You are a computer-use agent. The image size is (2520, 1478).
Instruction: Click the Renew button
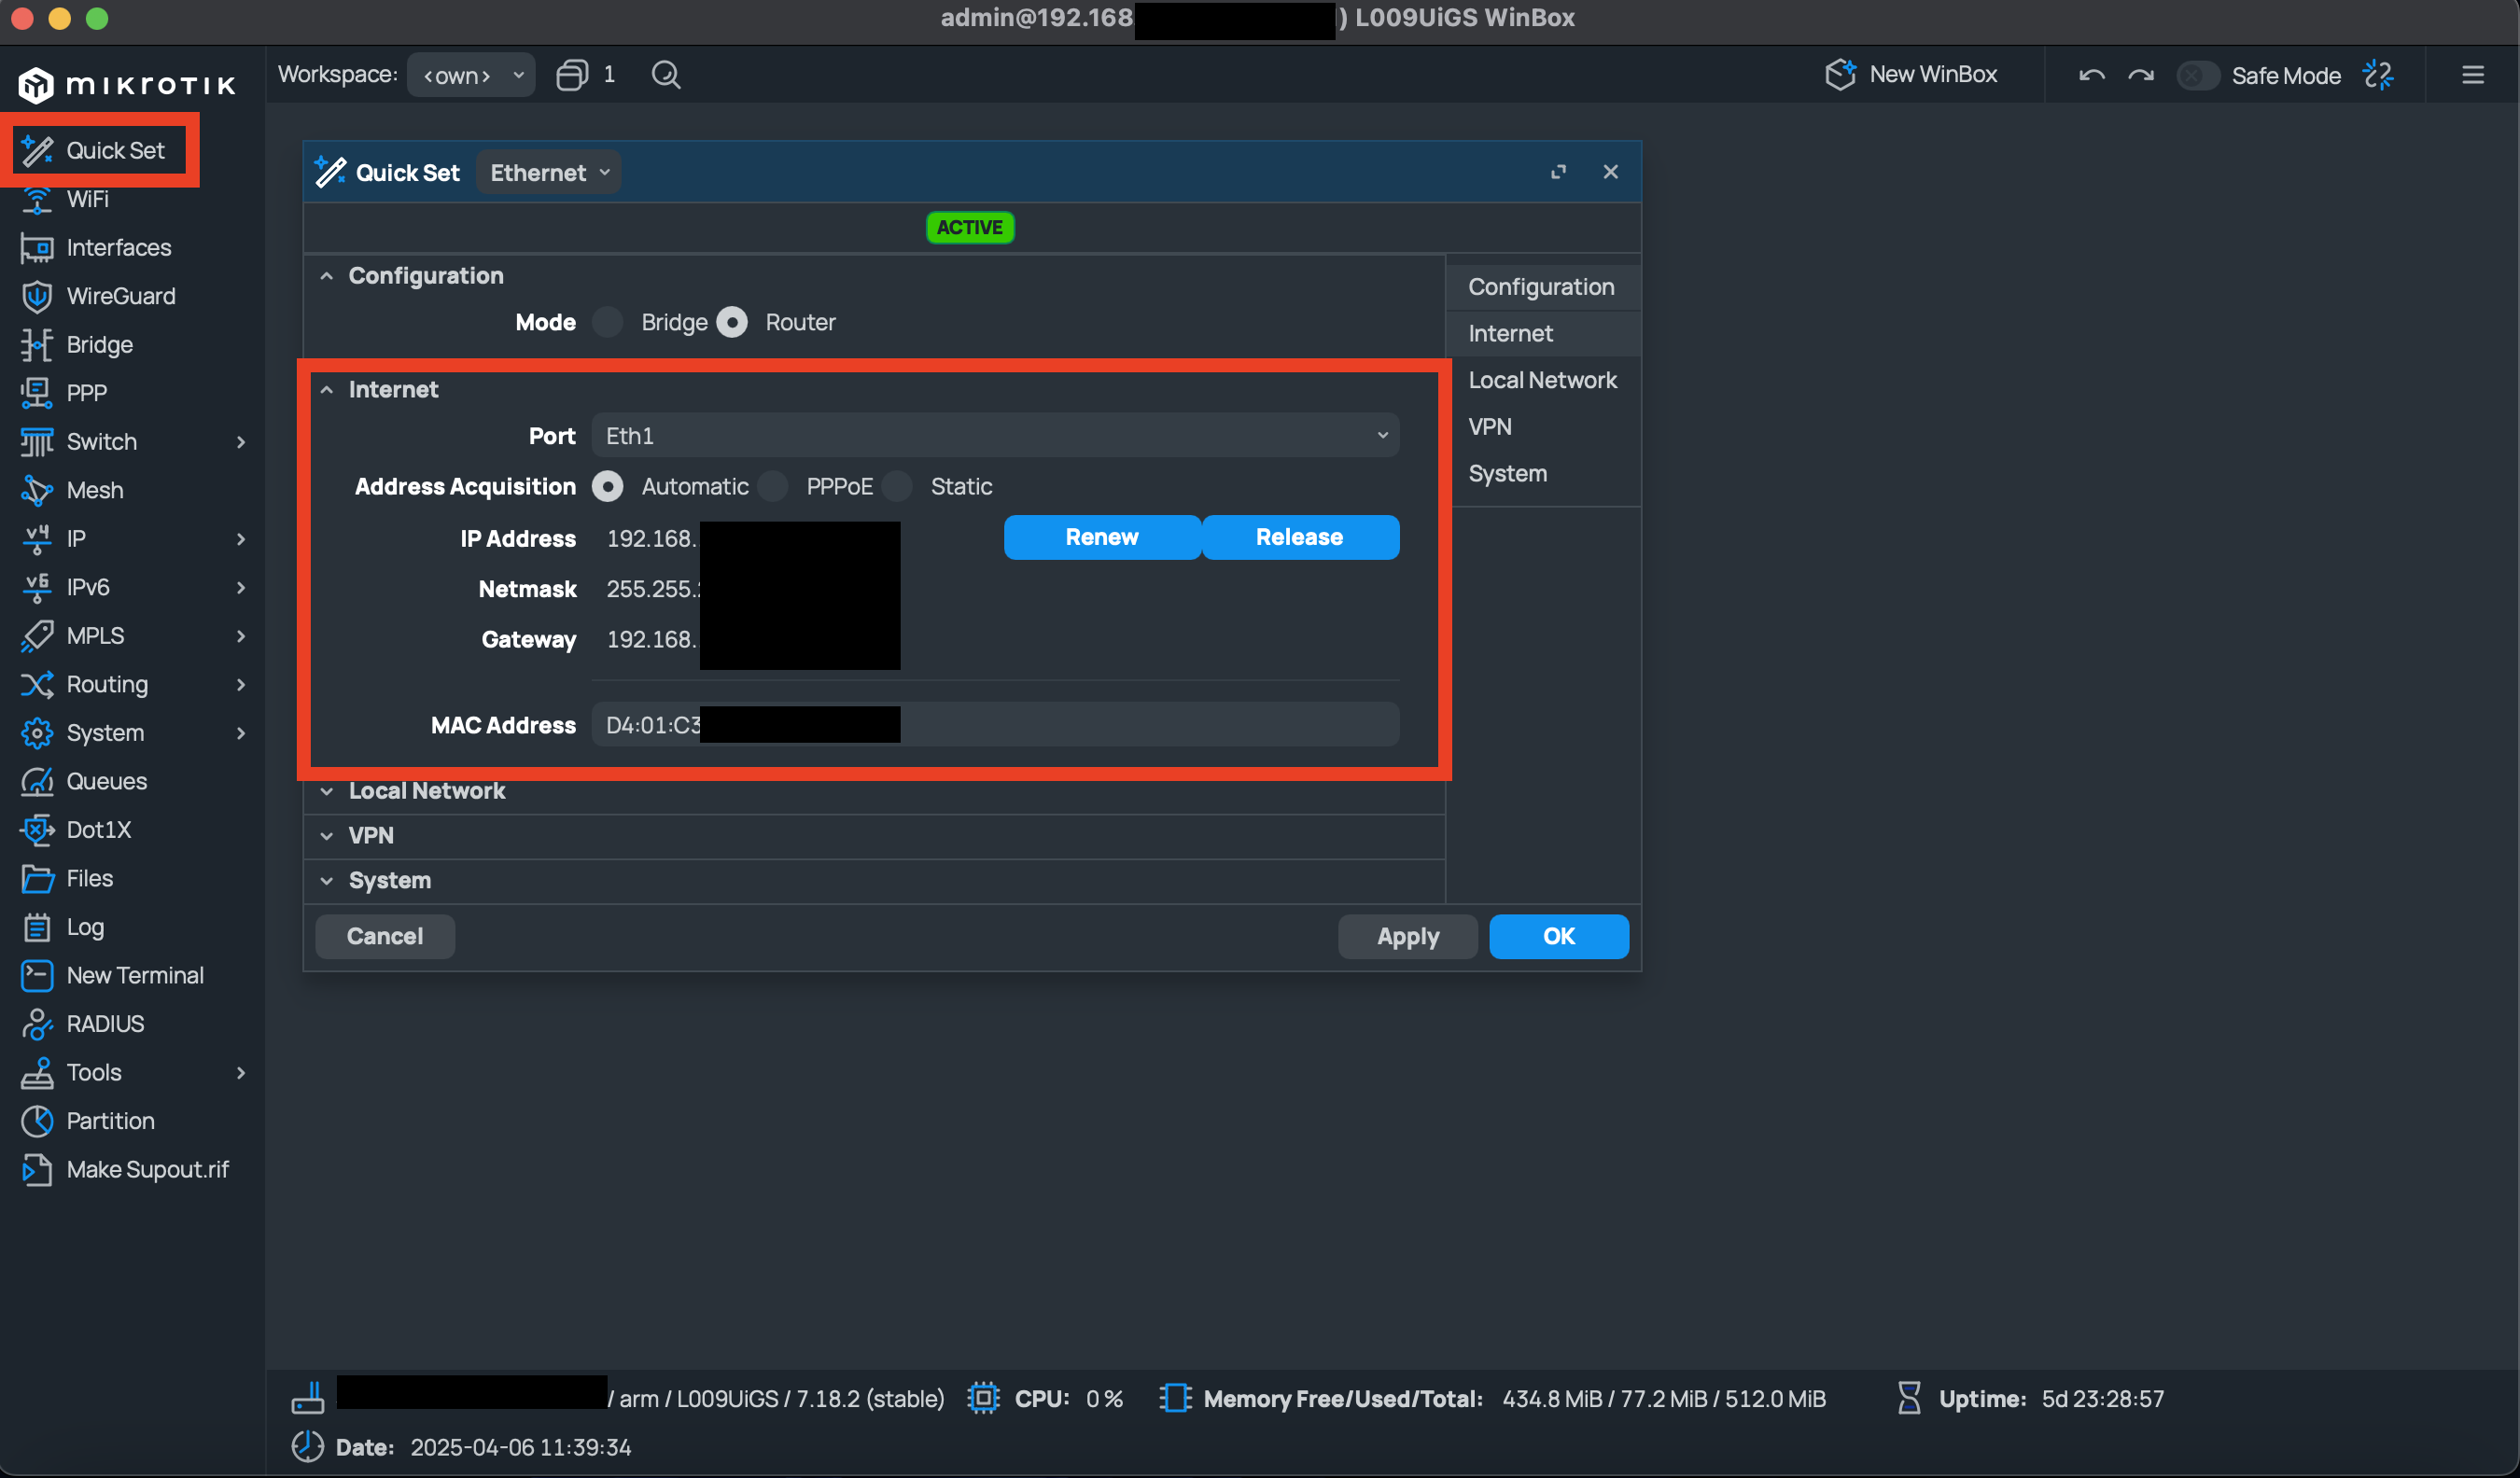pos(1101,537)
